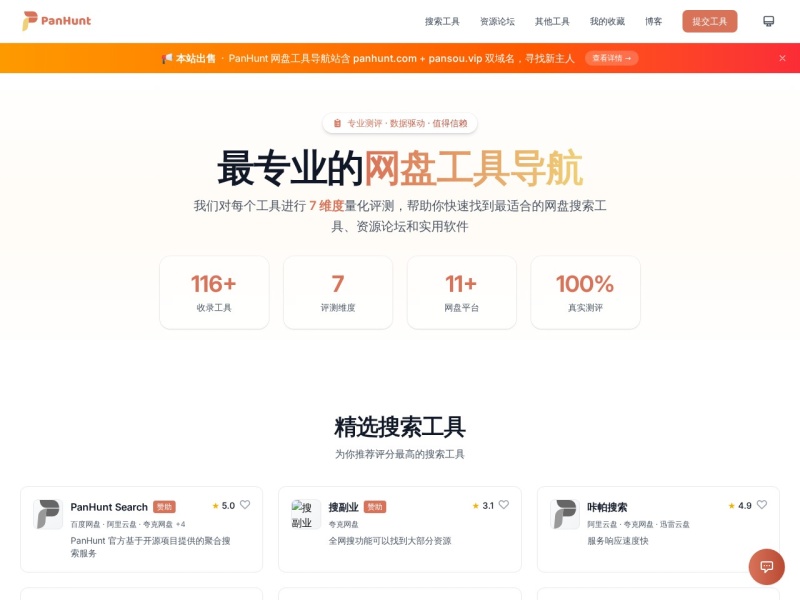Image resolution: width=800 pixels, height=600 pixels.
Task: Open the 搜副业 tool title
Action: pyautogui.click(x=343, y=507)
